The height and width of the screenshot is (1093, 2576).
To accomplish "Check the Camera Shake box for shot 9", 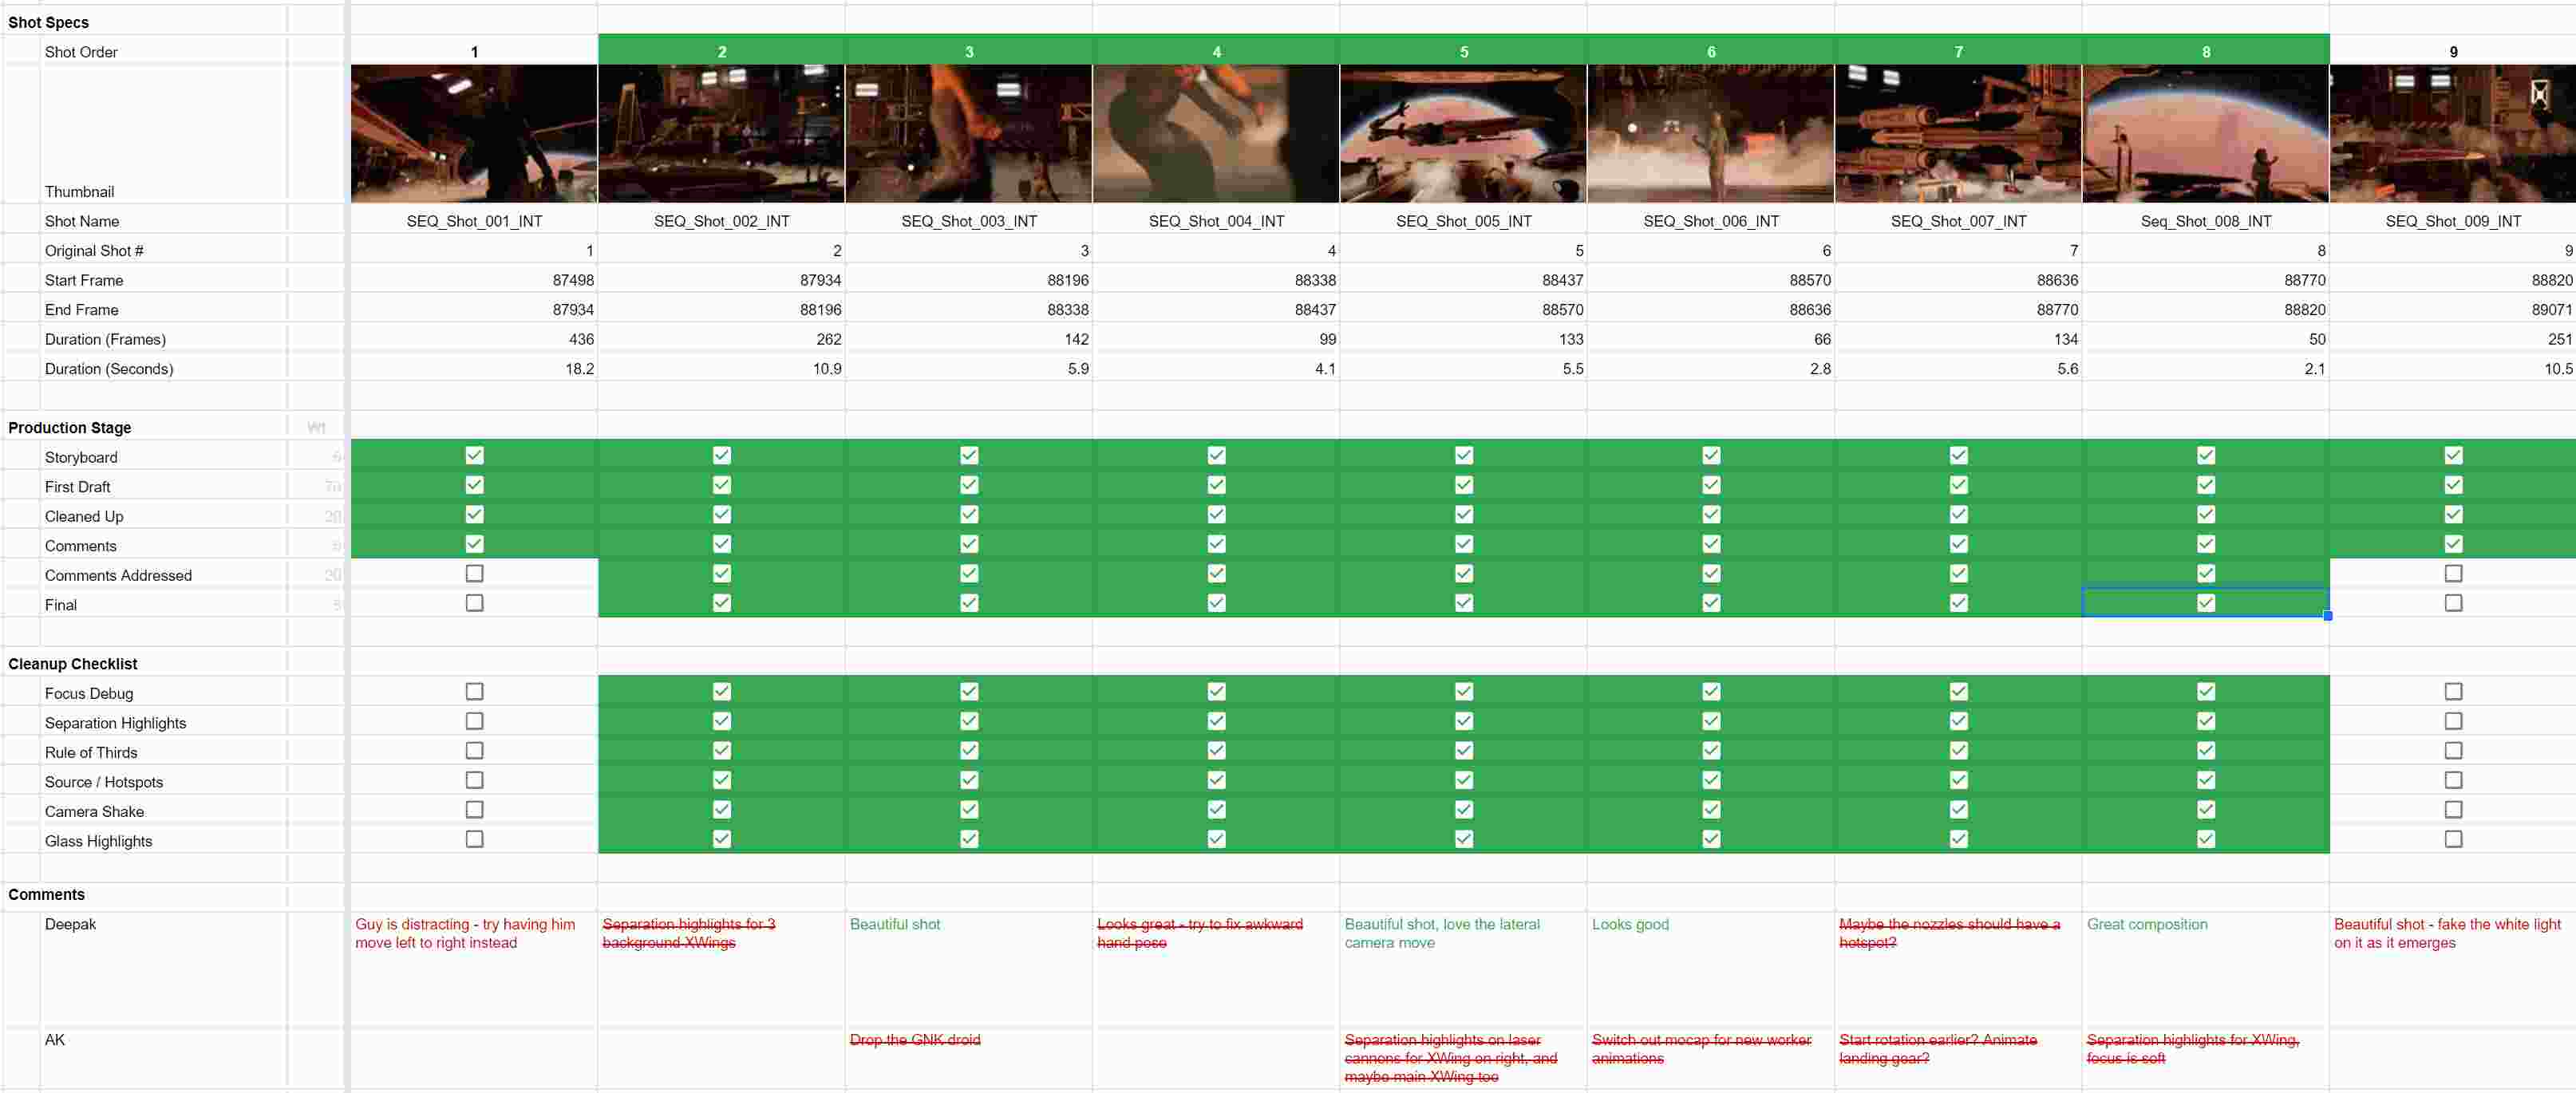I will pyautogui.click(x=2452, y=811).
